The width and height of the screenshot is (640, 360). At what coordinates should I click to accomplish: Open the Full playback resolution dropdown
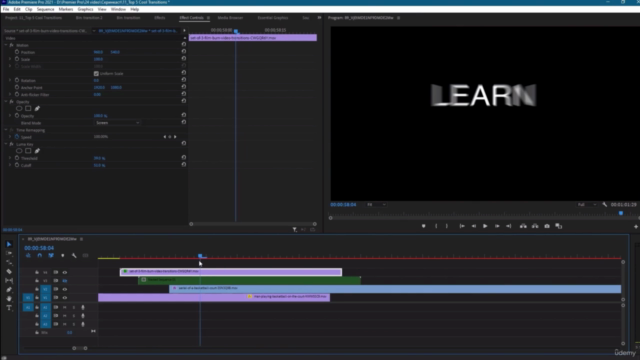tap(587, 204)
